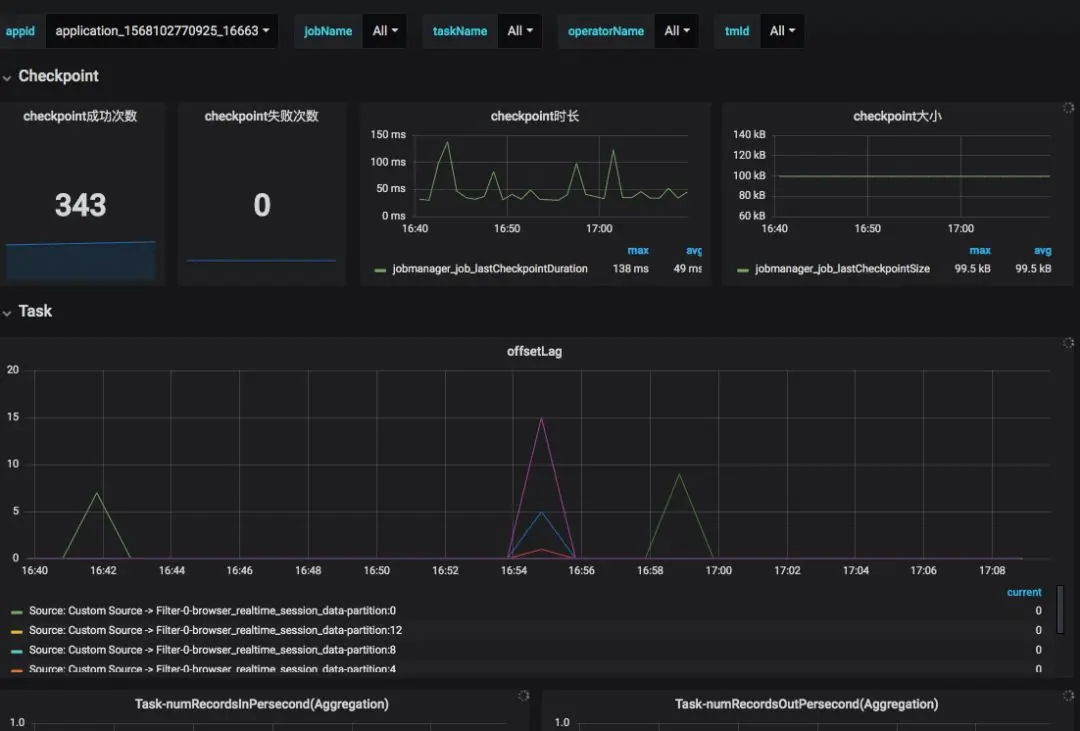The height and width of the screenshot is (731, 1080).
Task: Click the 0 checkpoint failure value
Action: click(262, 205)
